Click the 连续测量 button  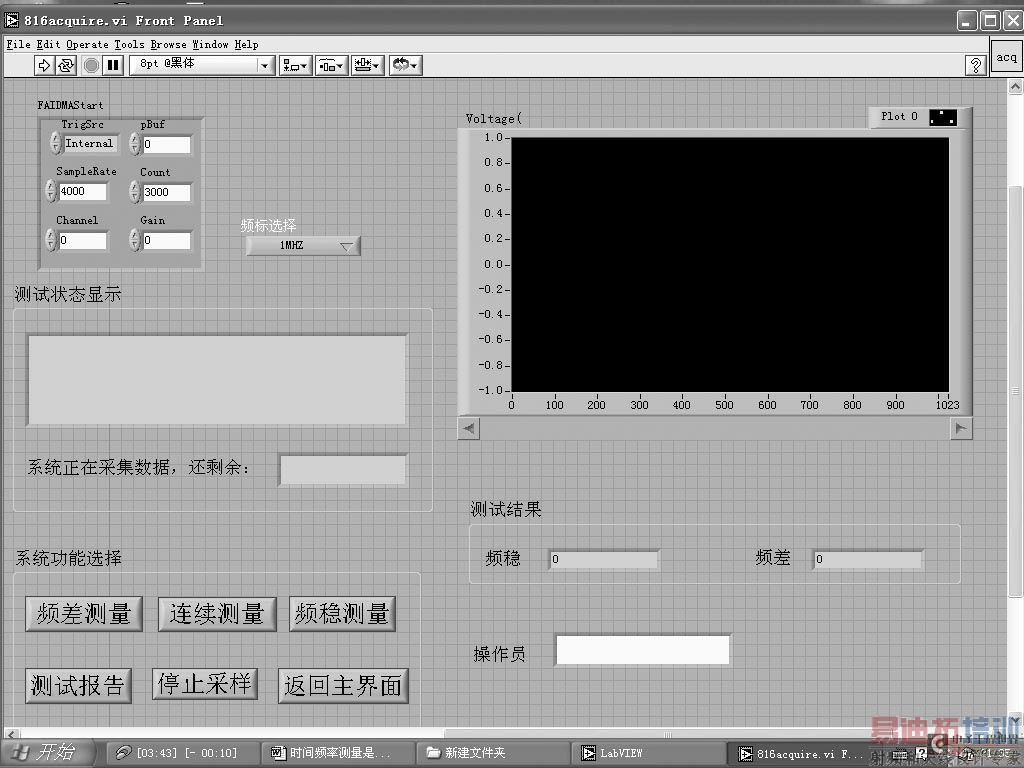pos(217,614)
